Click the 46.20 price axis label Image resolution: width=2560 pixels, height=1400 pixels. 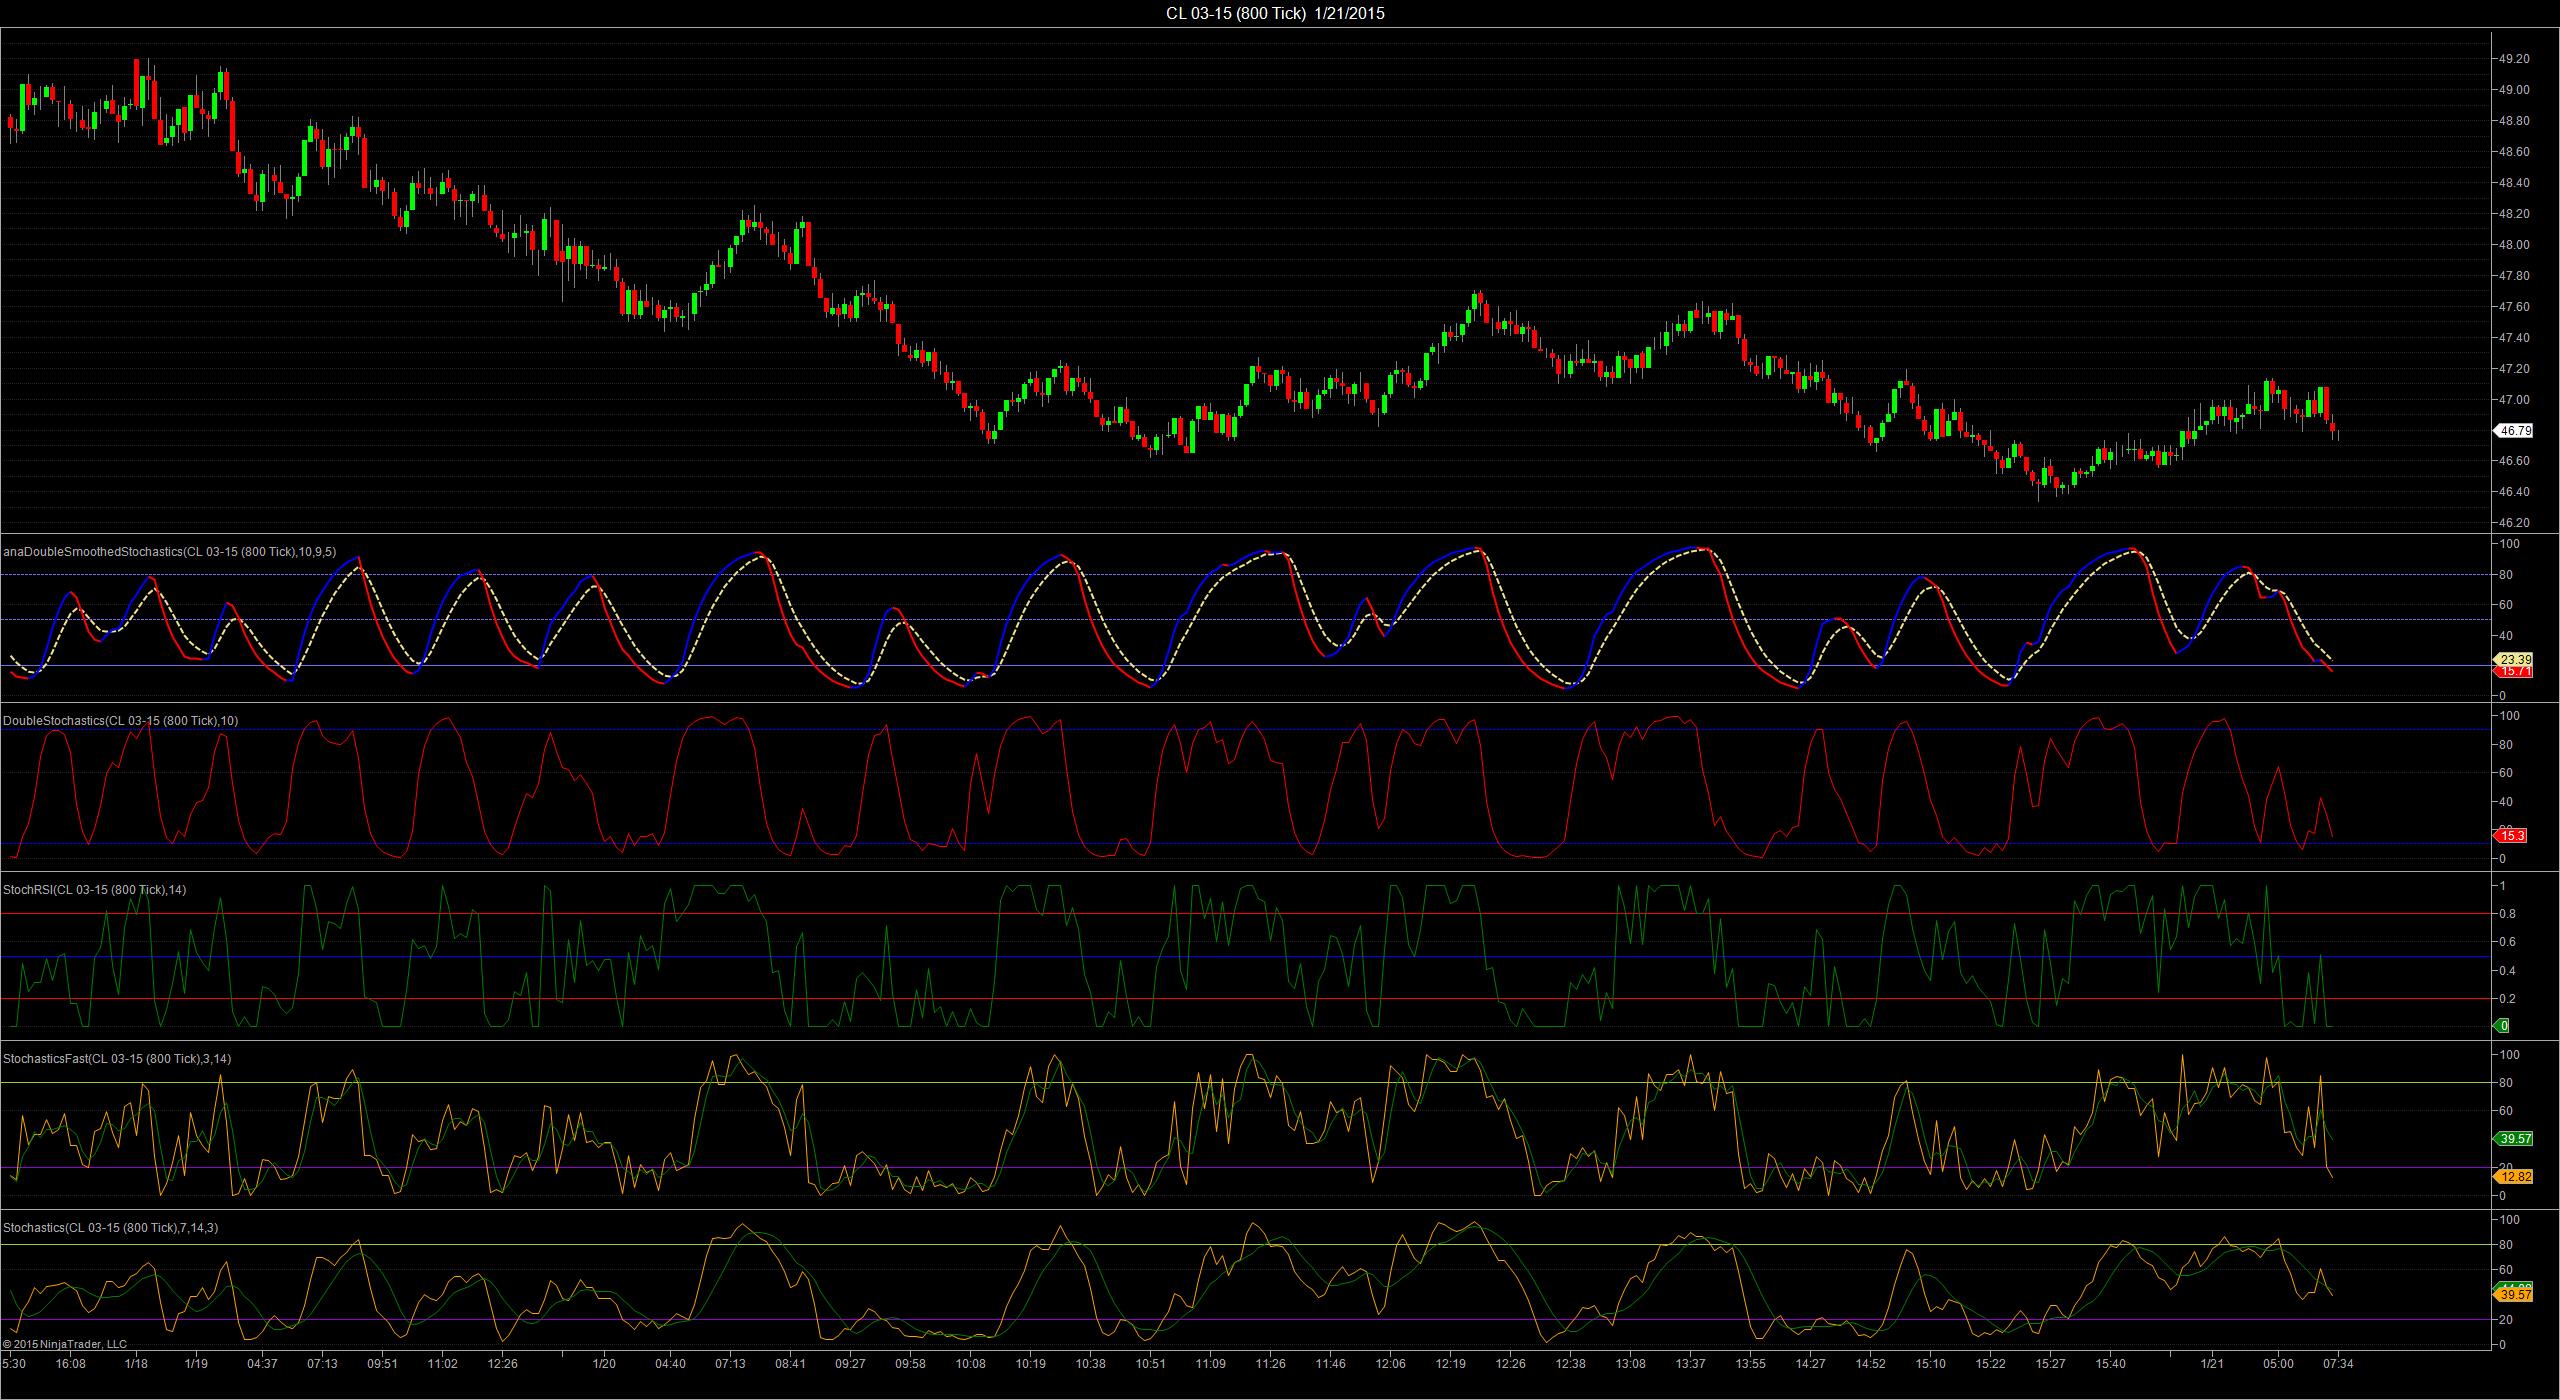(x=2514, y=523)
